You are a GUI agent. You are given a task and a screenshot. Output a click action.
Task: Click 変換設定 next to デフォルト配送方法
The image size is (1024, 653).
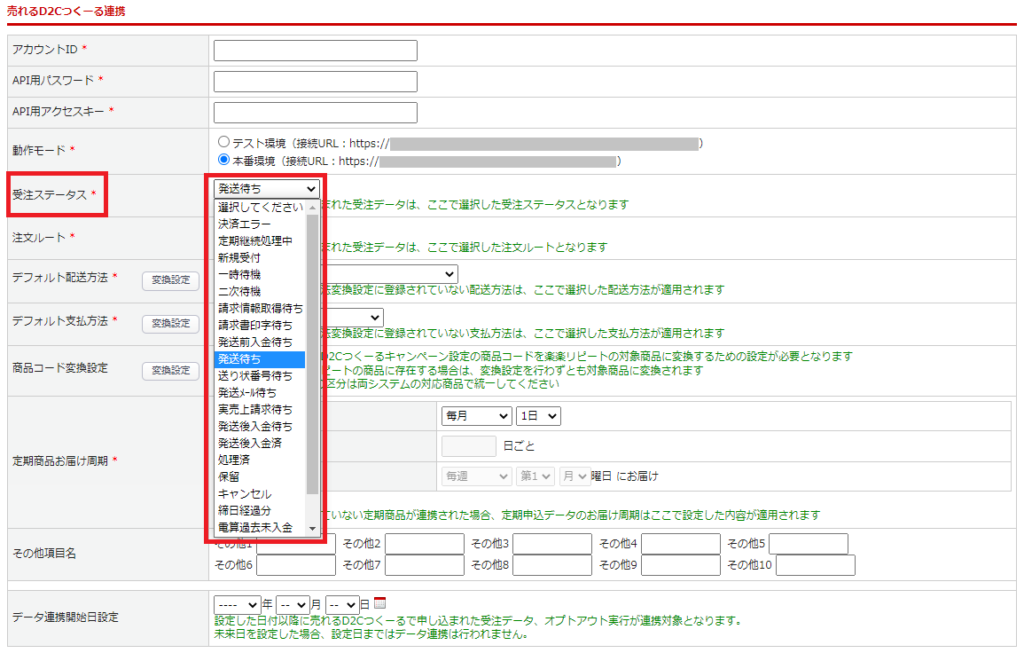tap(170, 280)
